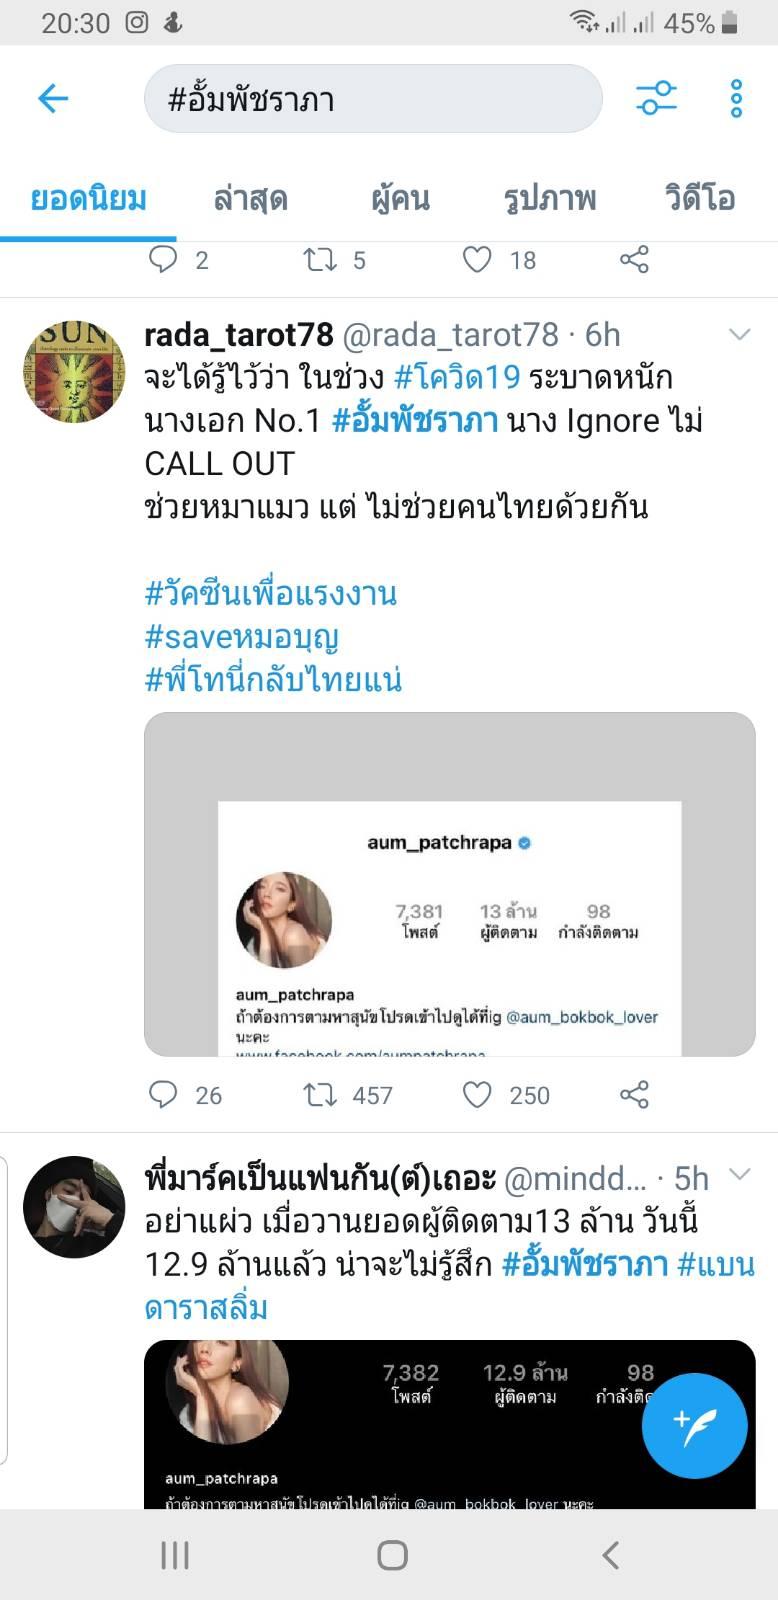
Task: Switch to the ล่าสุด tab
Action: [x=250, y=198]
